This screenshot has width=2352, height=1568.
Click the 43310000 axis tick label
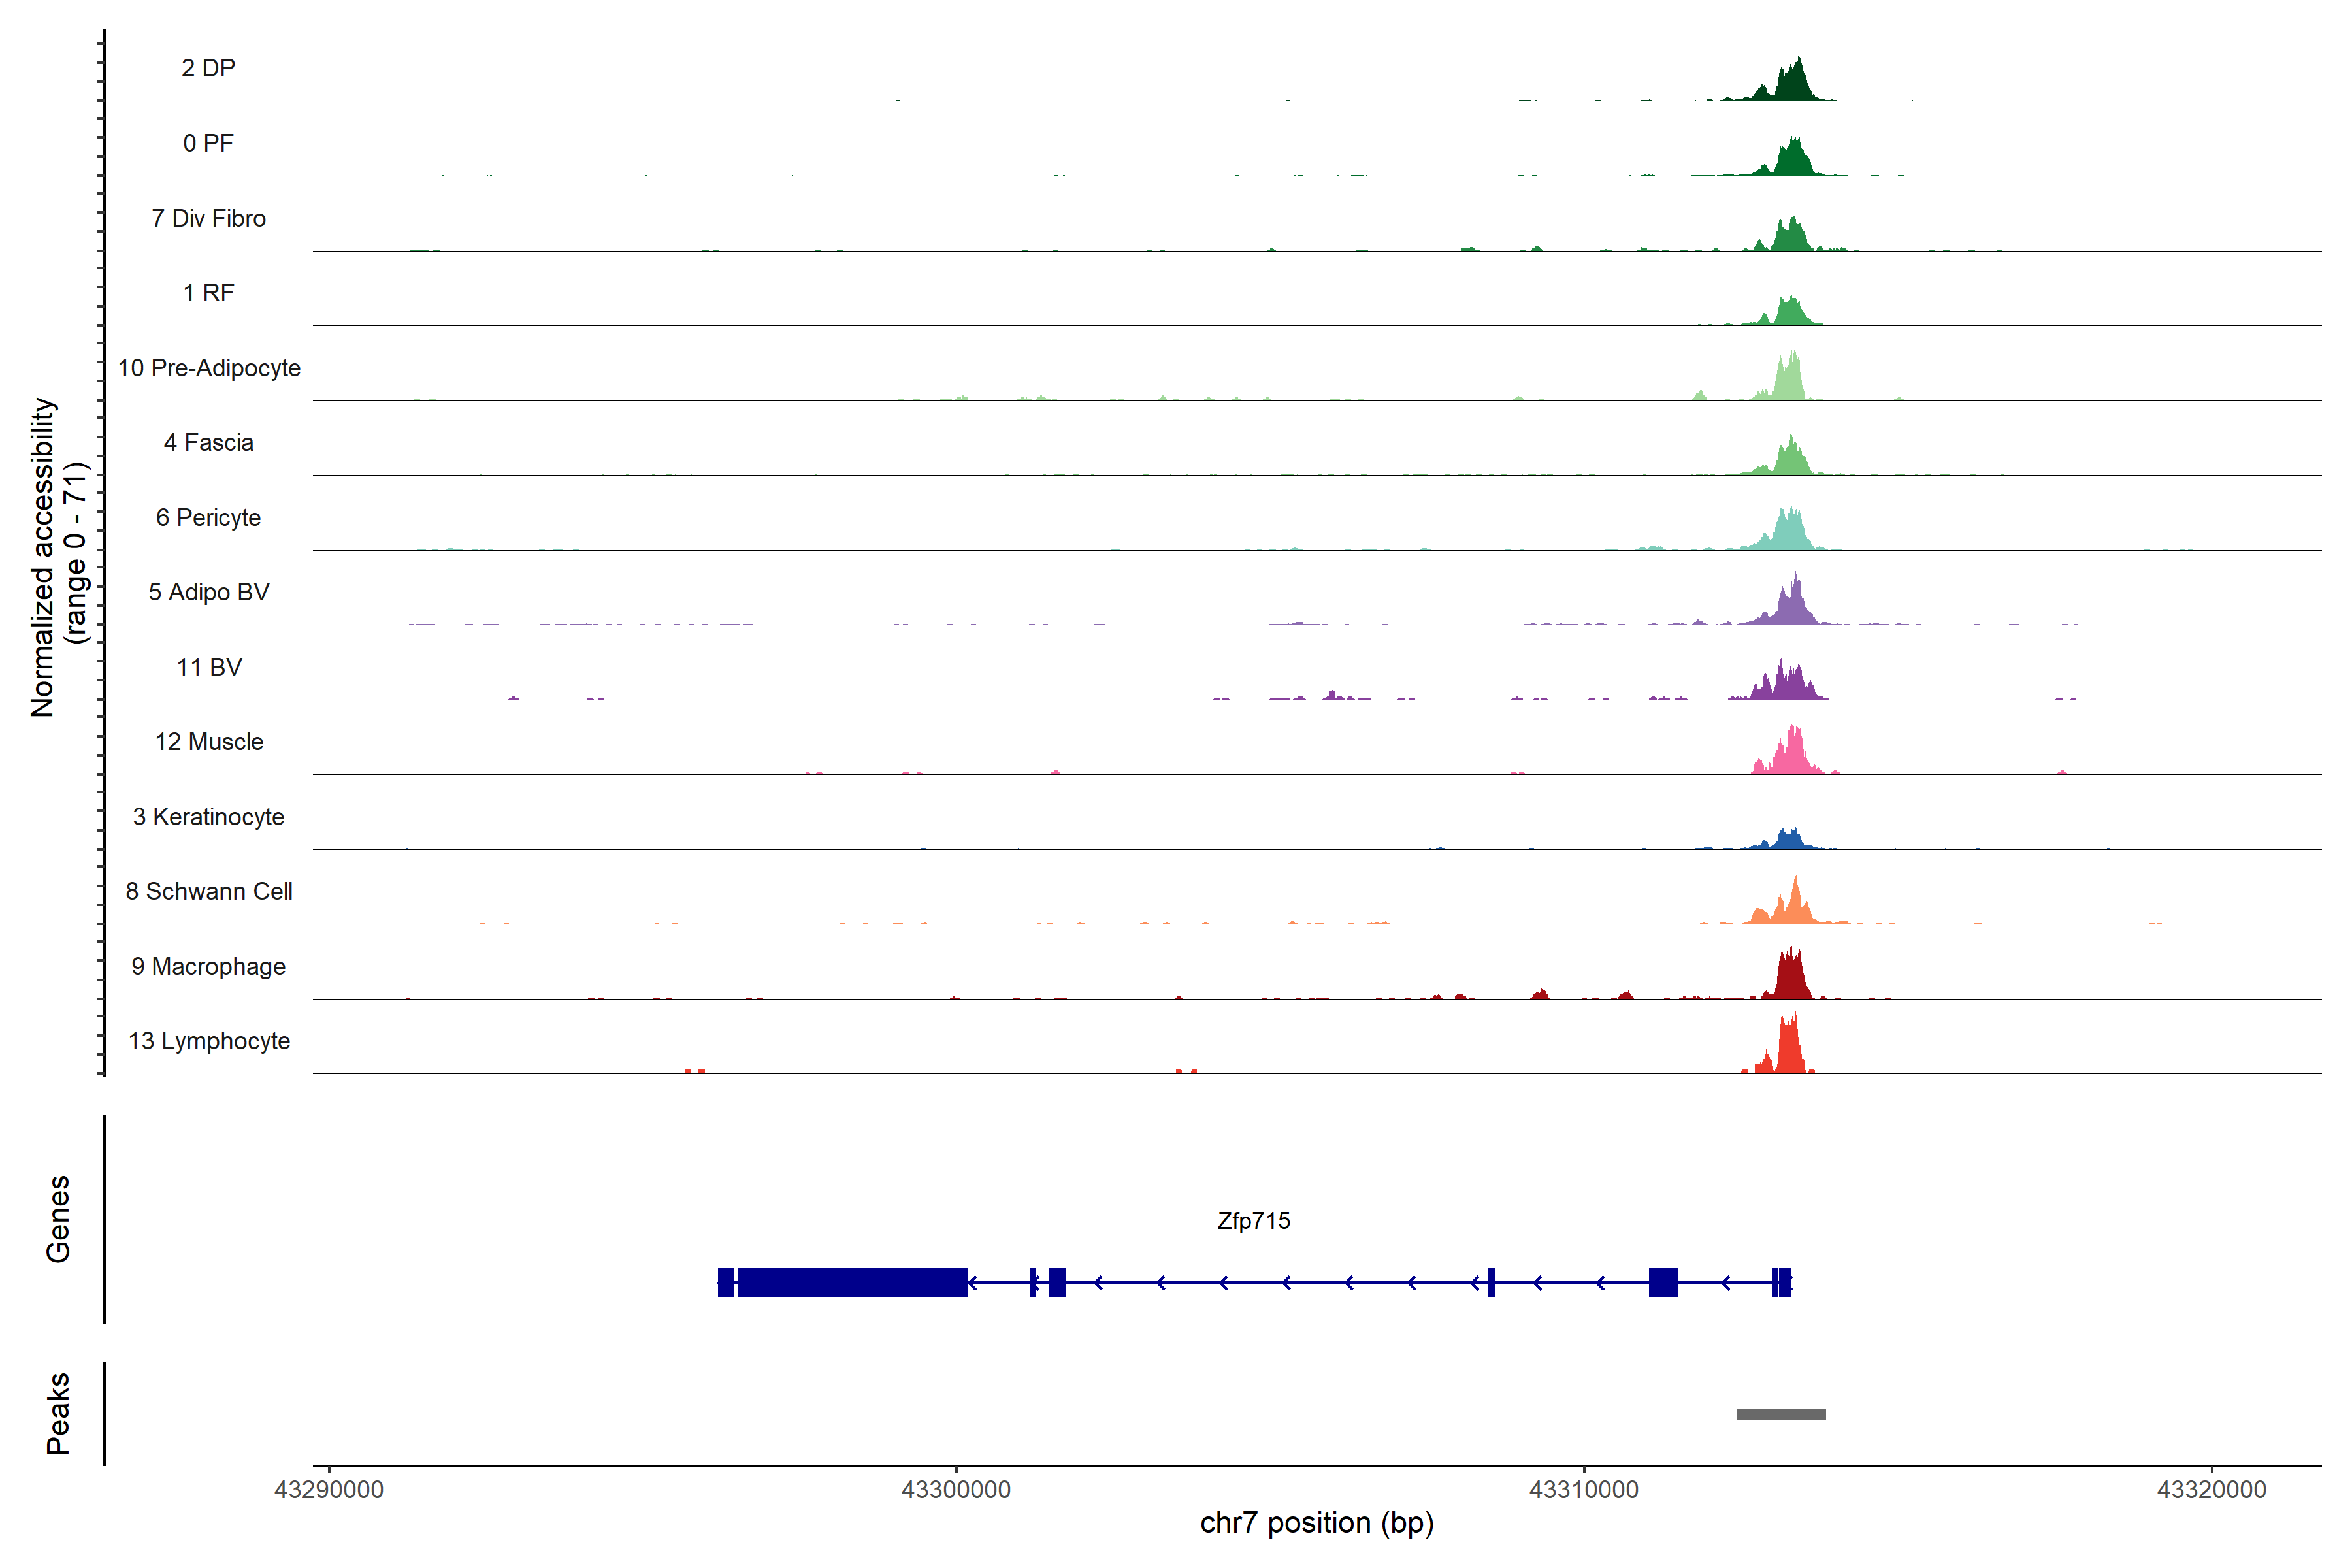(x=1584, y=1490)
